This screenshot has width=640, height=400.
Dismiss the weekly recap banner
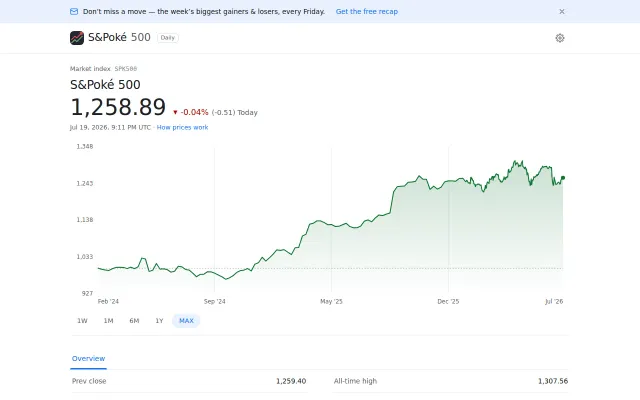(x=562, y=11)
